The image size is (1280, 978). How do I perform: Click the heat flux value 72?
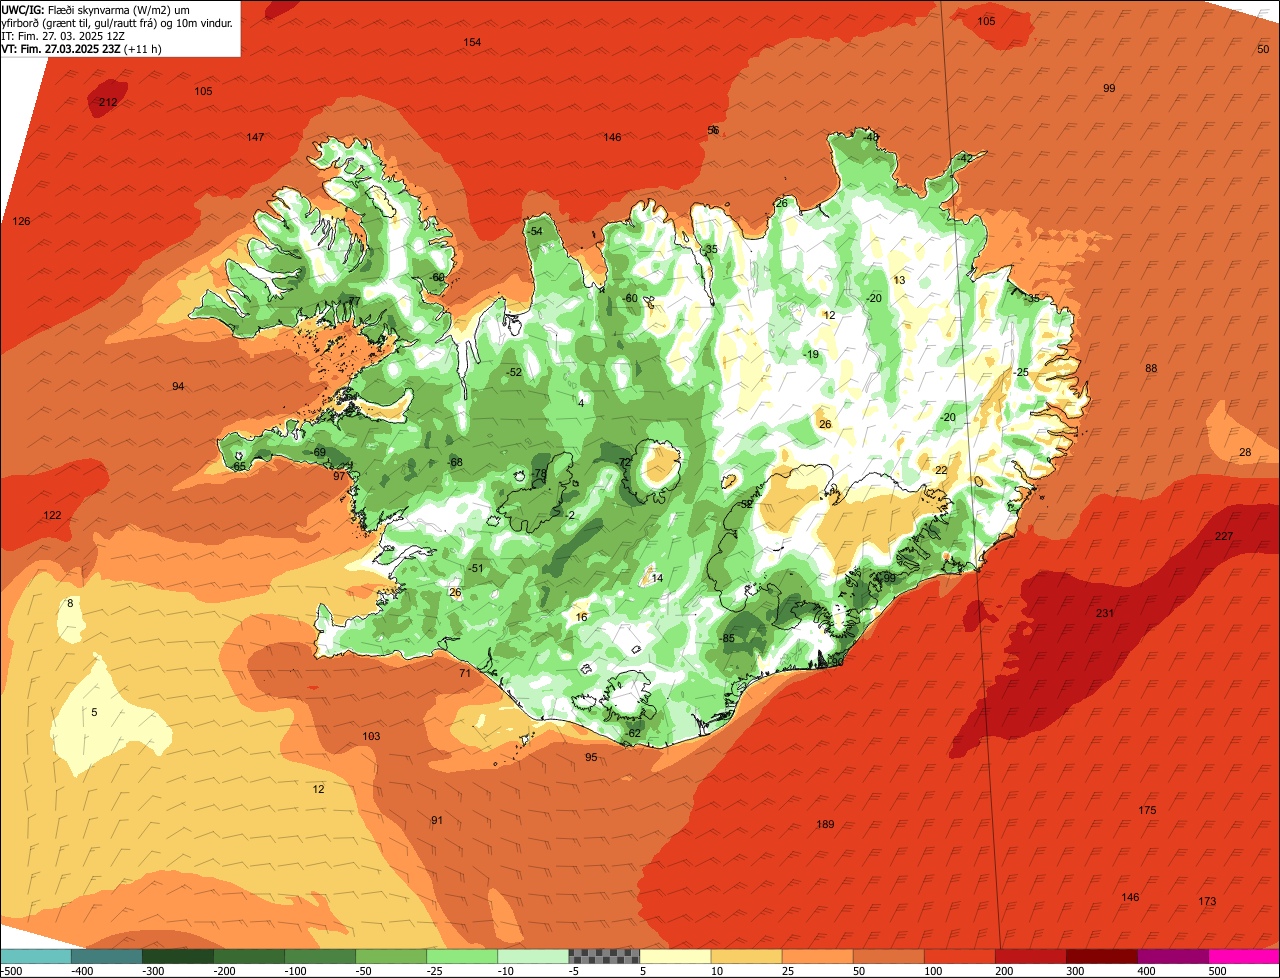coord(625,462)
